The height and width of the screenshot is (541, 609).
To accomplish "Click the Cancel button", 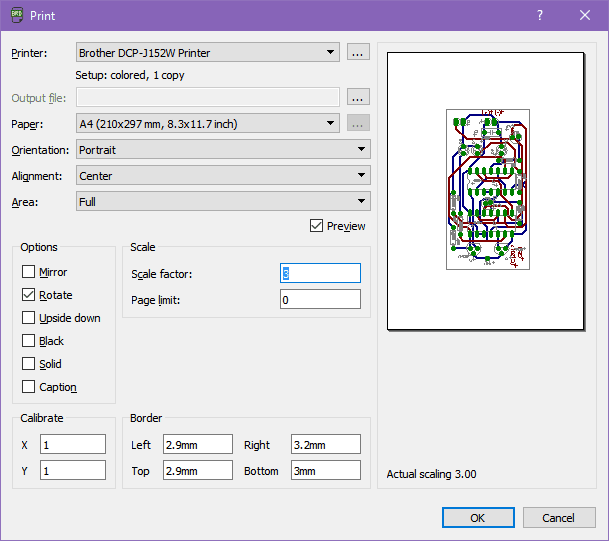I will point(559,517).
